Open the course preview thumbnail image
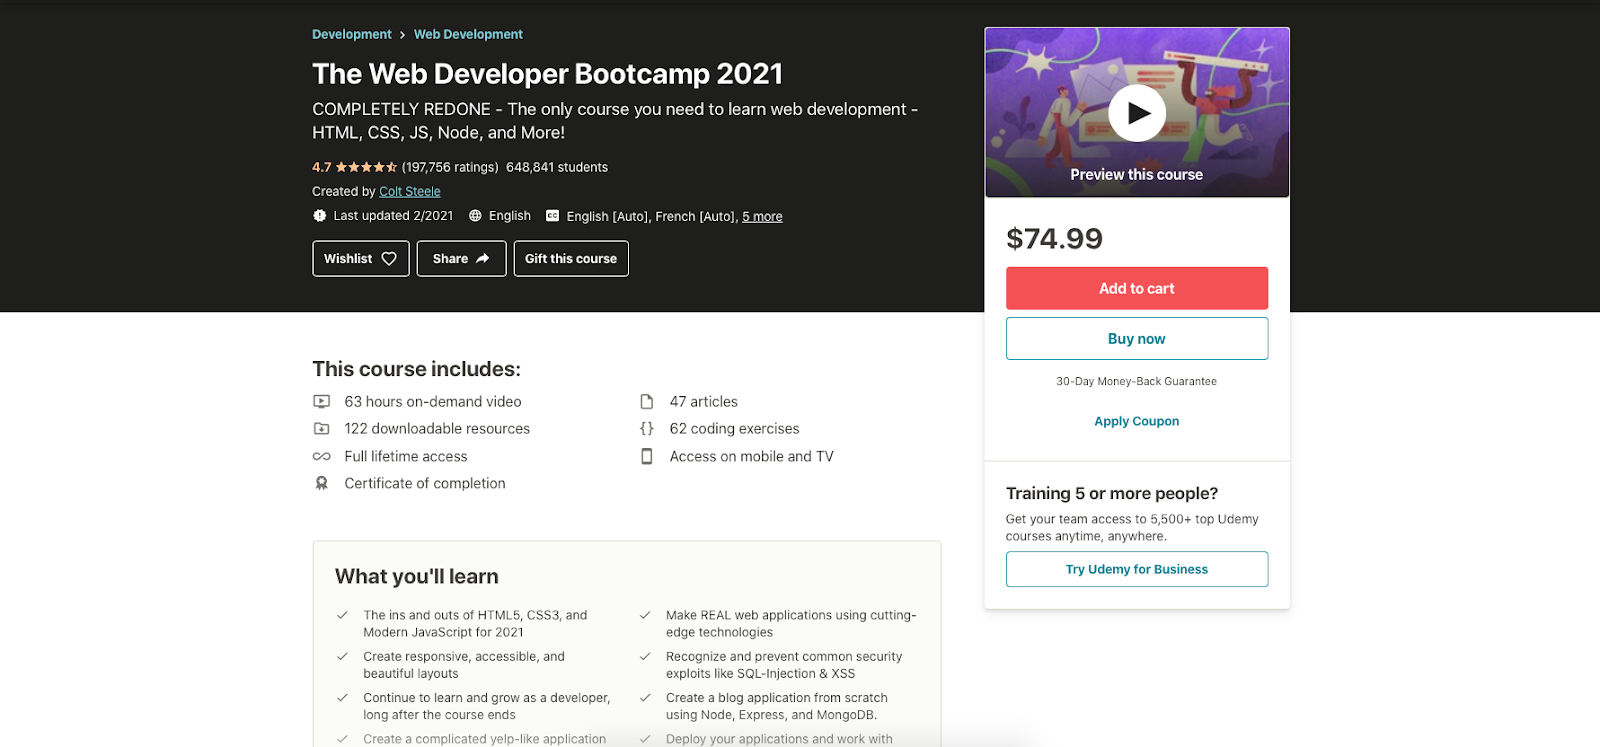 tap(1137, 112)
